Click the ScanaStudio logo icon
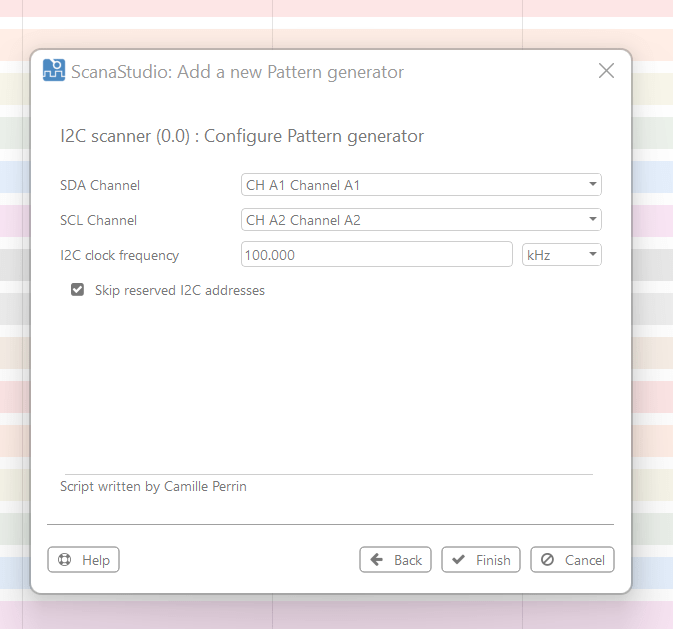 [x=54, y=71]
